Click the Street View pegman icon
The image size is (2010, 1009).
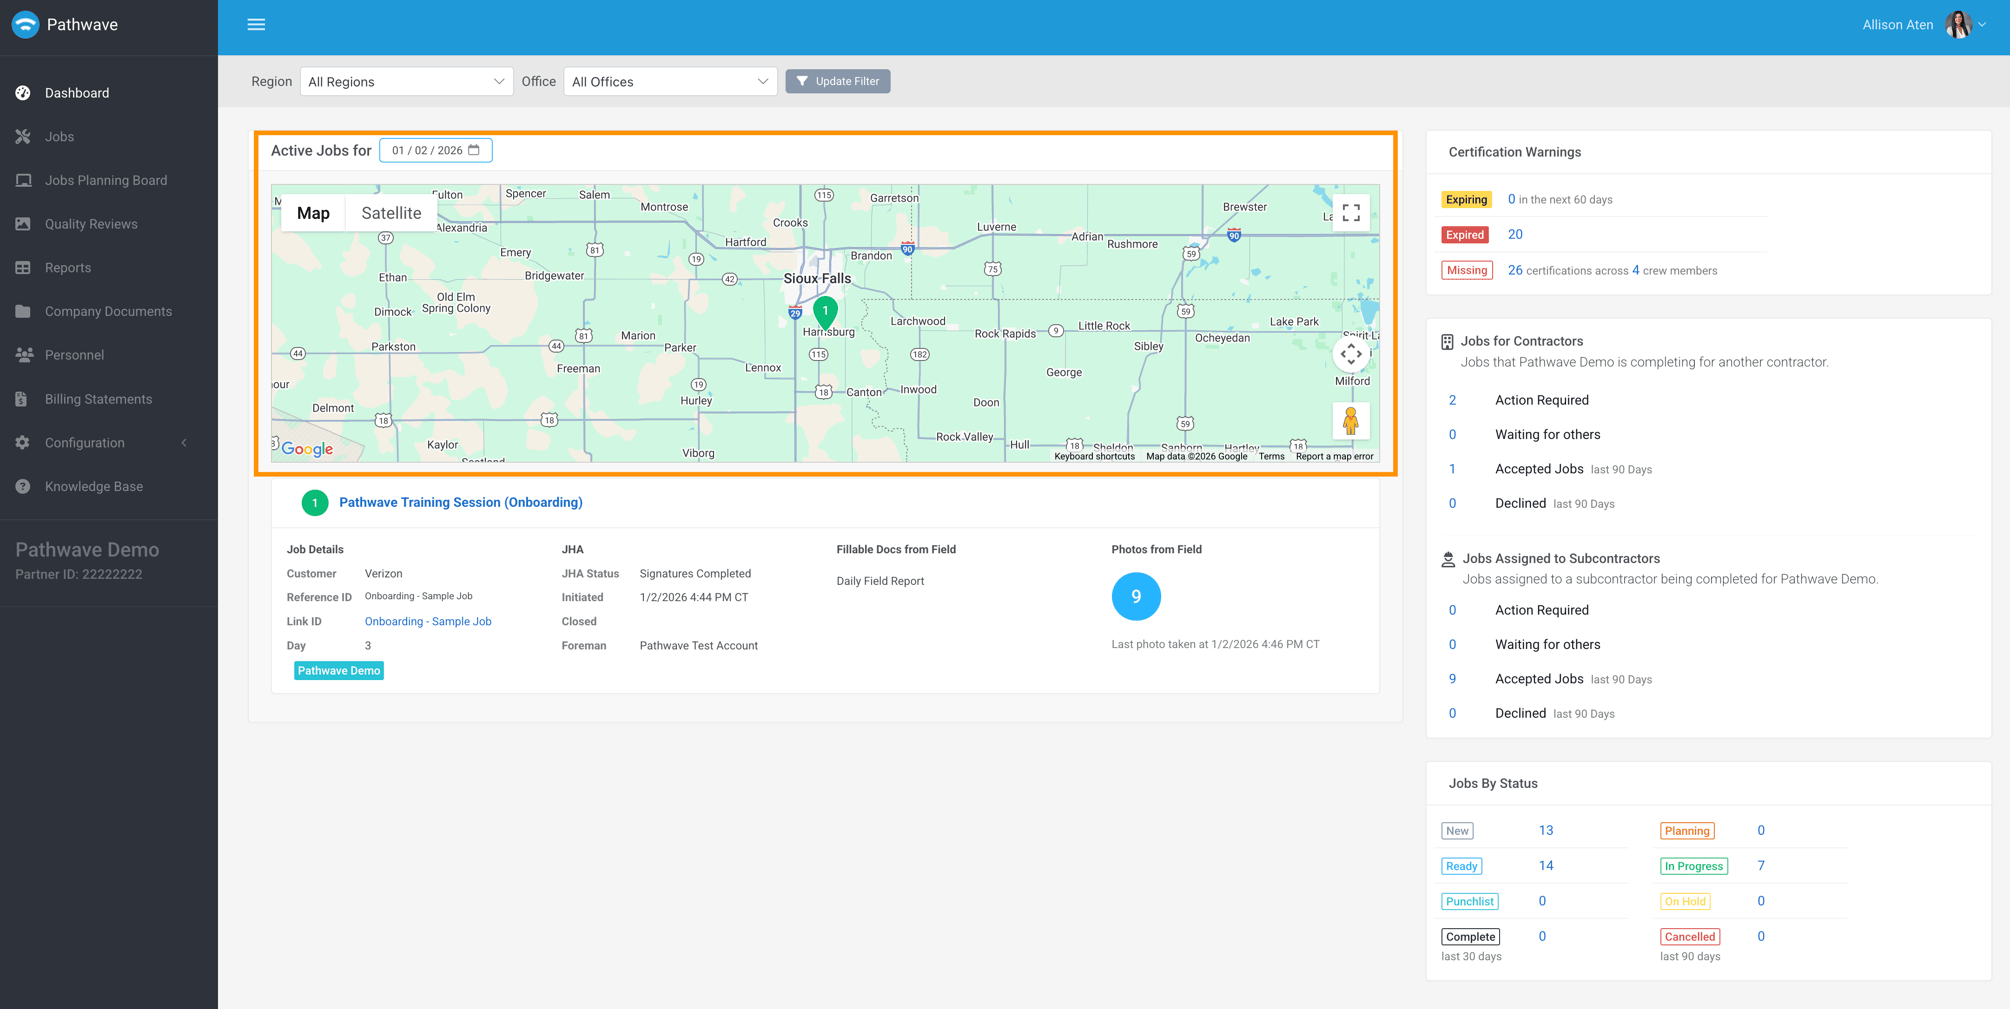tap(1351, 421)
